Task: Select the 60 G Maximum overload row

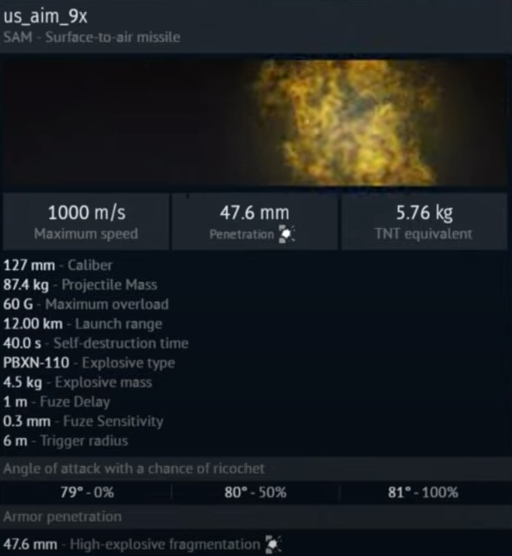Action: (x=86, y=304)
